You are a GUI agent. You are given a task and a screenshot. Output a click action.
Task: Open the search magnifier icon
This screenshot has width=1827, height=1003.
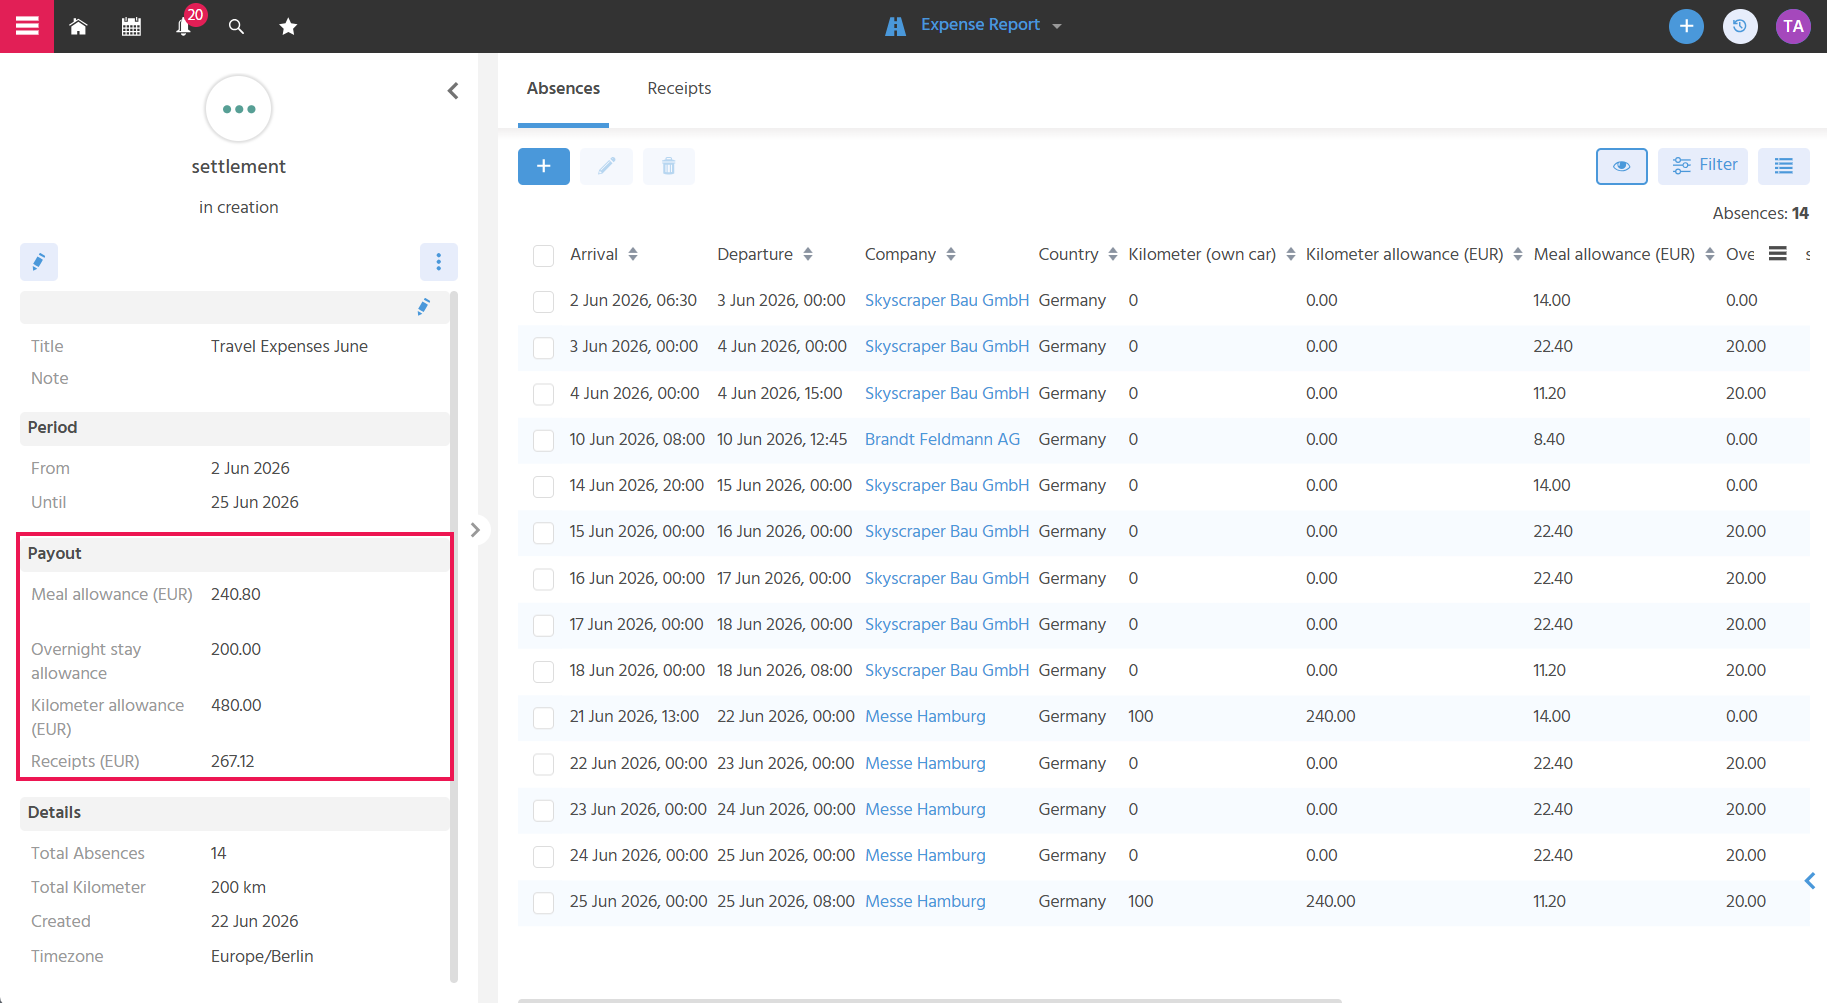(x=236, y=27)
